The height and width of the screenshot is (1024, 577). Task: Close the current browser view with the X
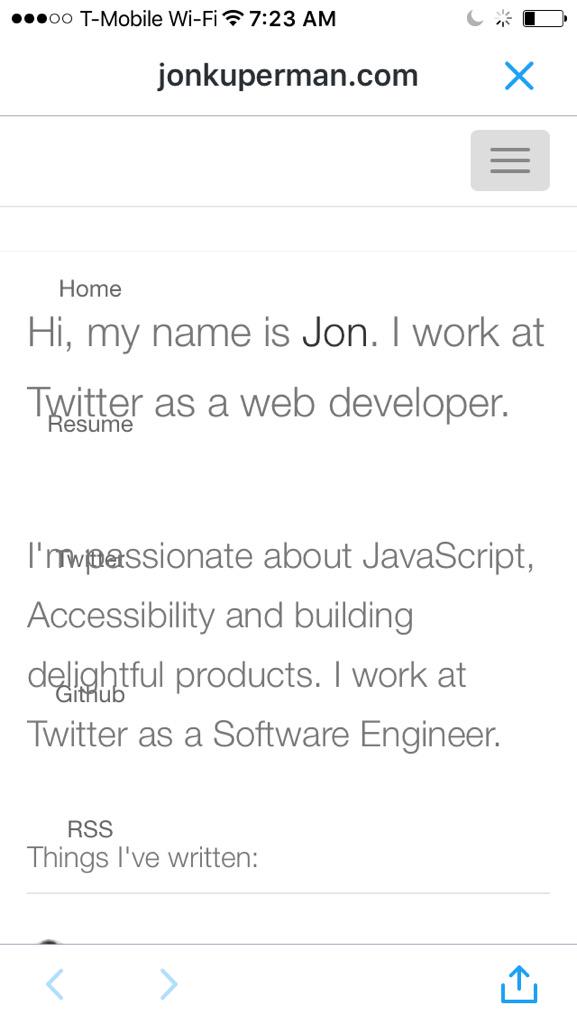(x=519, y=75)
